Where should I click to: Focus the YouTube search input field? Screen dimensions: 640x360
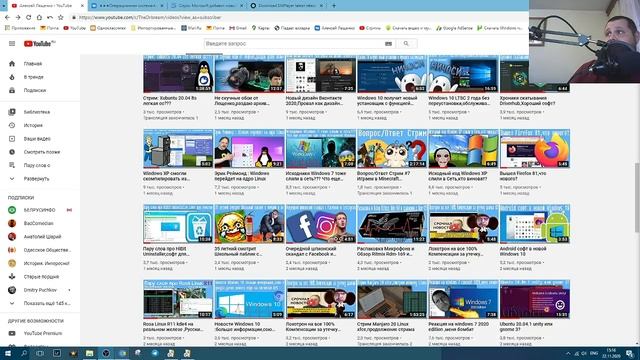294,44
